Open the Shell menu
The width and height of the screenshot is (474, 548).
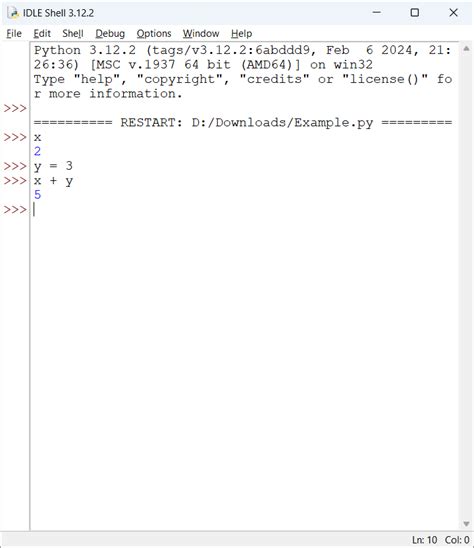tap(73, 34)
